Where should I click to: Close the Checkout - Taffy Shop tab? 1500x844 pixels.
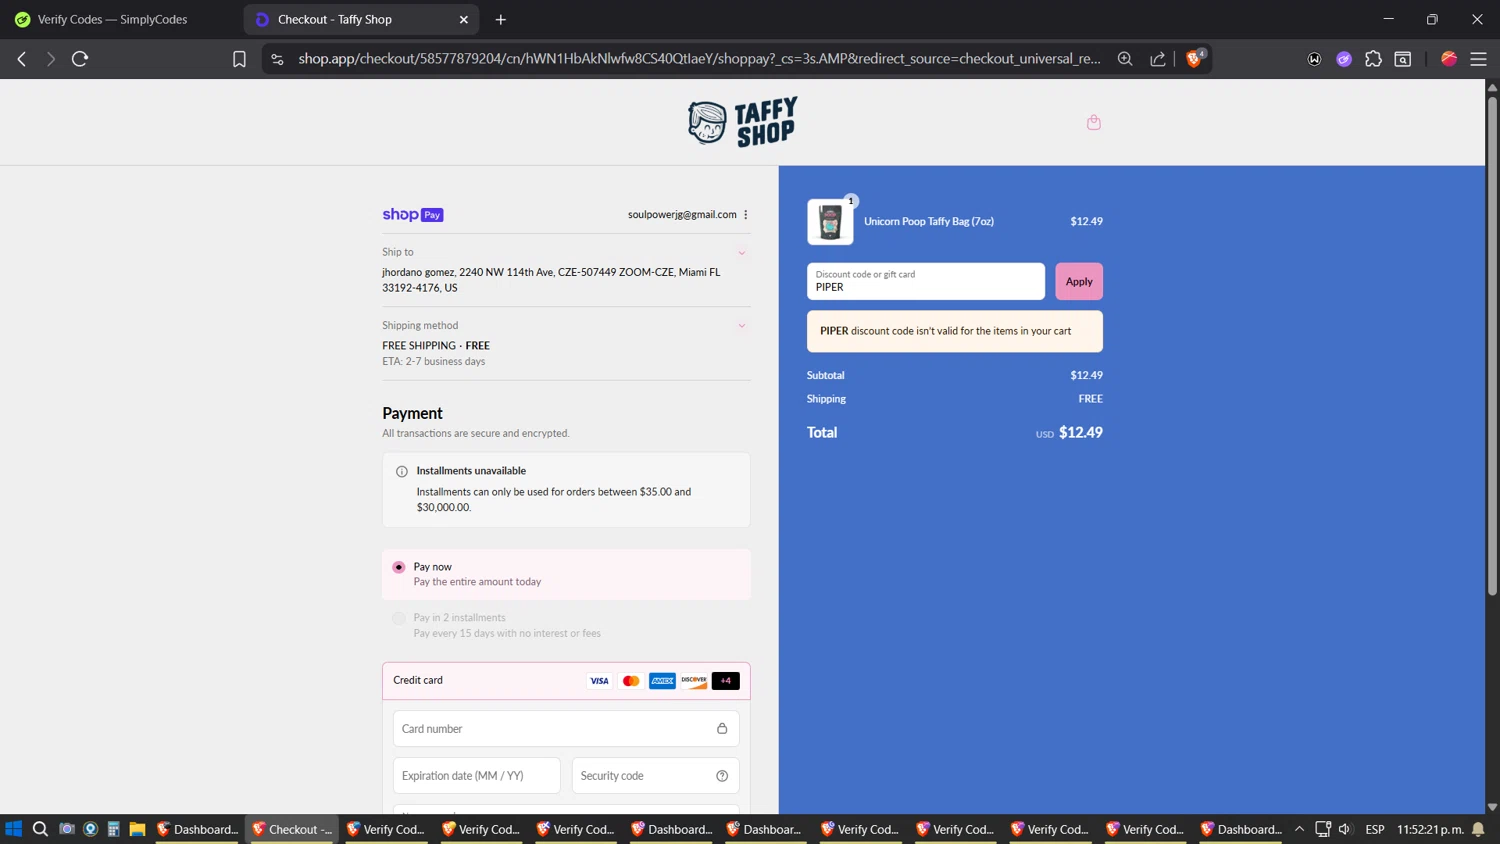(464, 19)
